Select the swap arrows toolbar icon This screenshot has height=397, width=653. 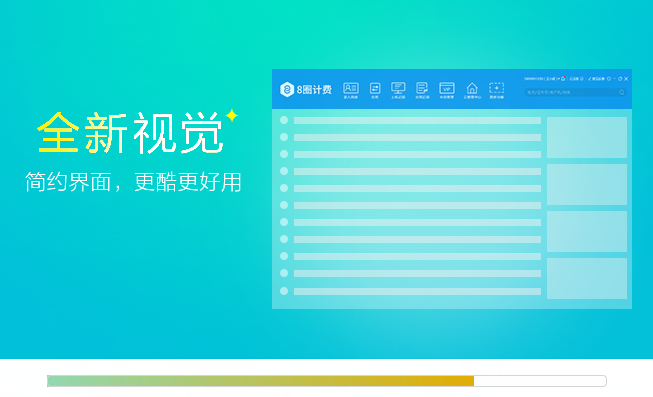(375, 88)
